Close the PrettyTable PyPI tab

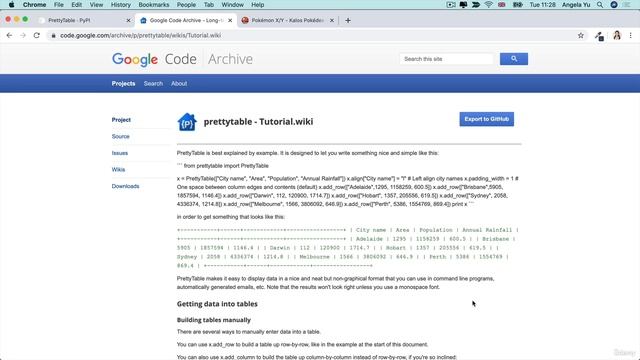[128, 20]
